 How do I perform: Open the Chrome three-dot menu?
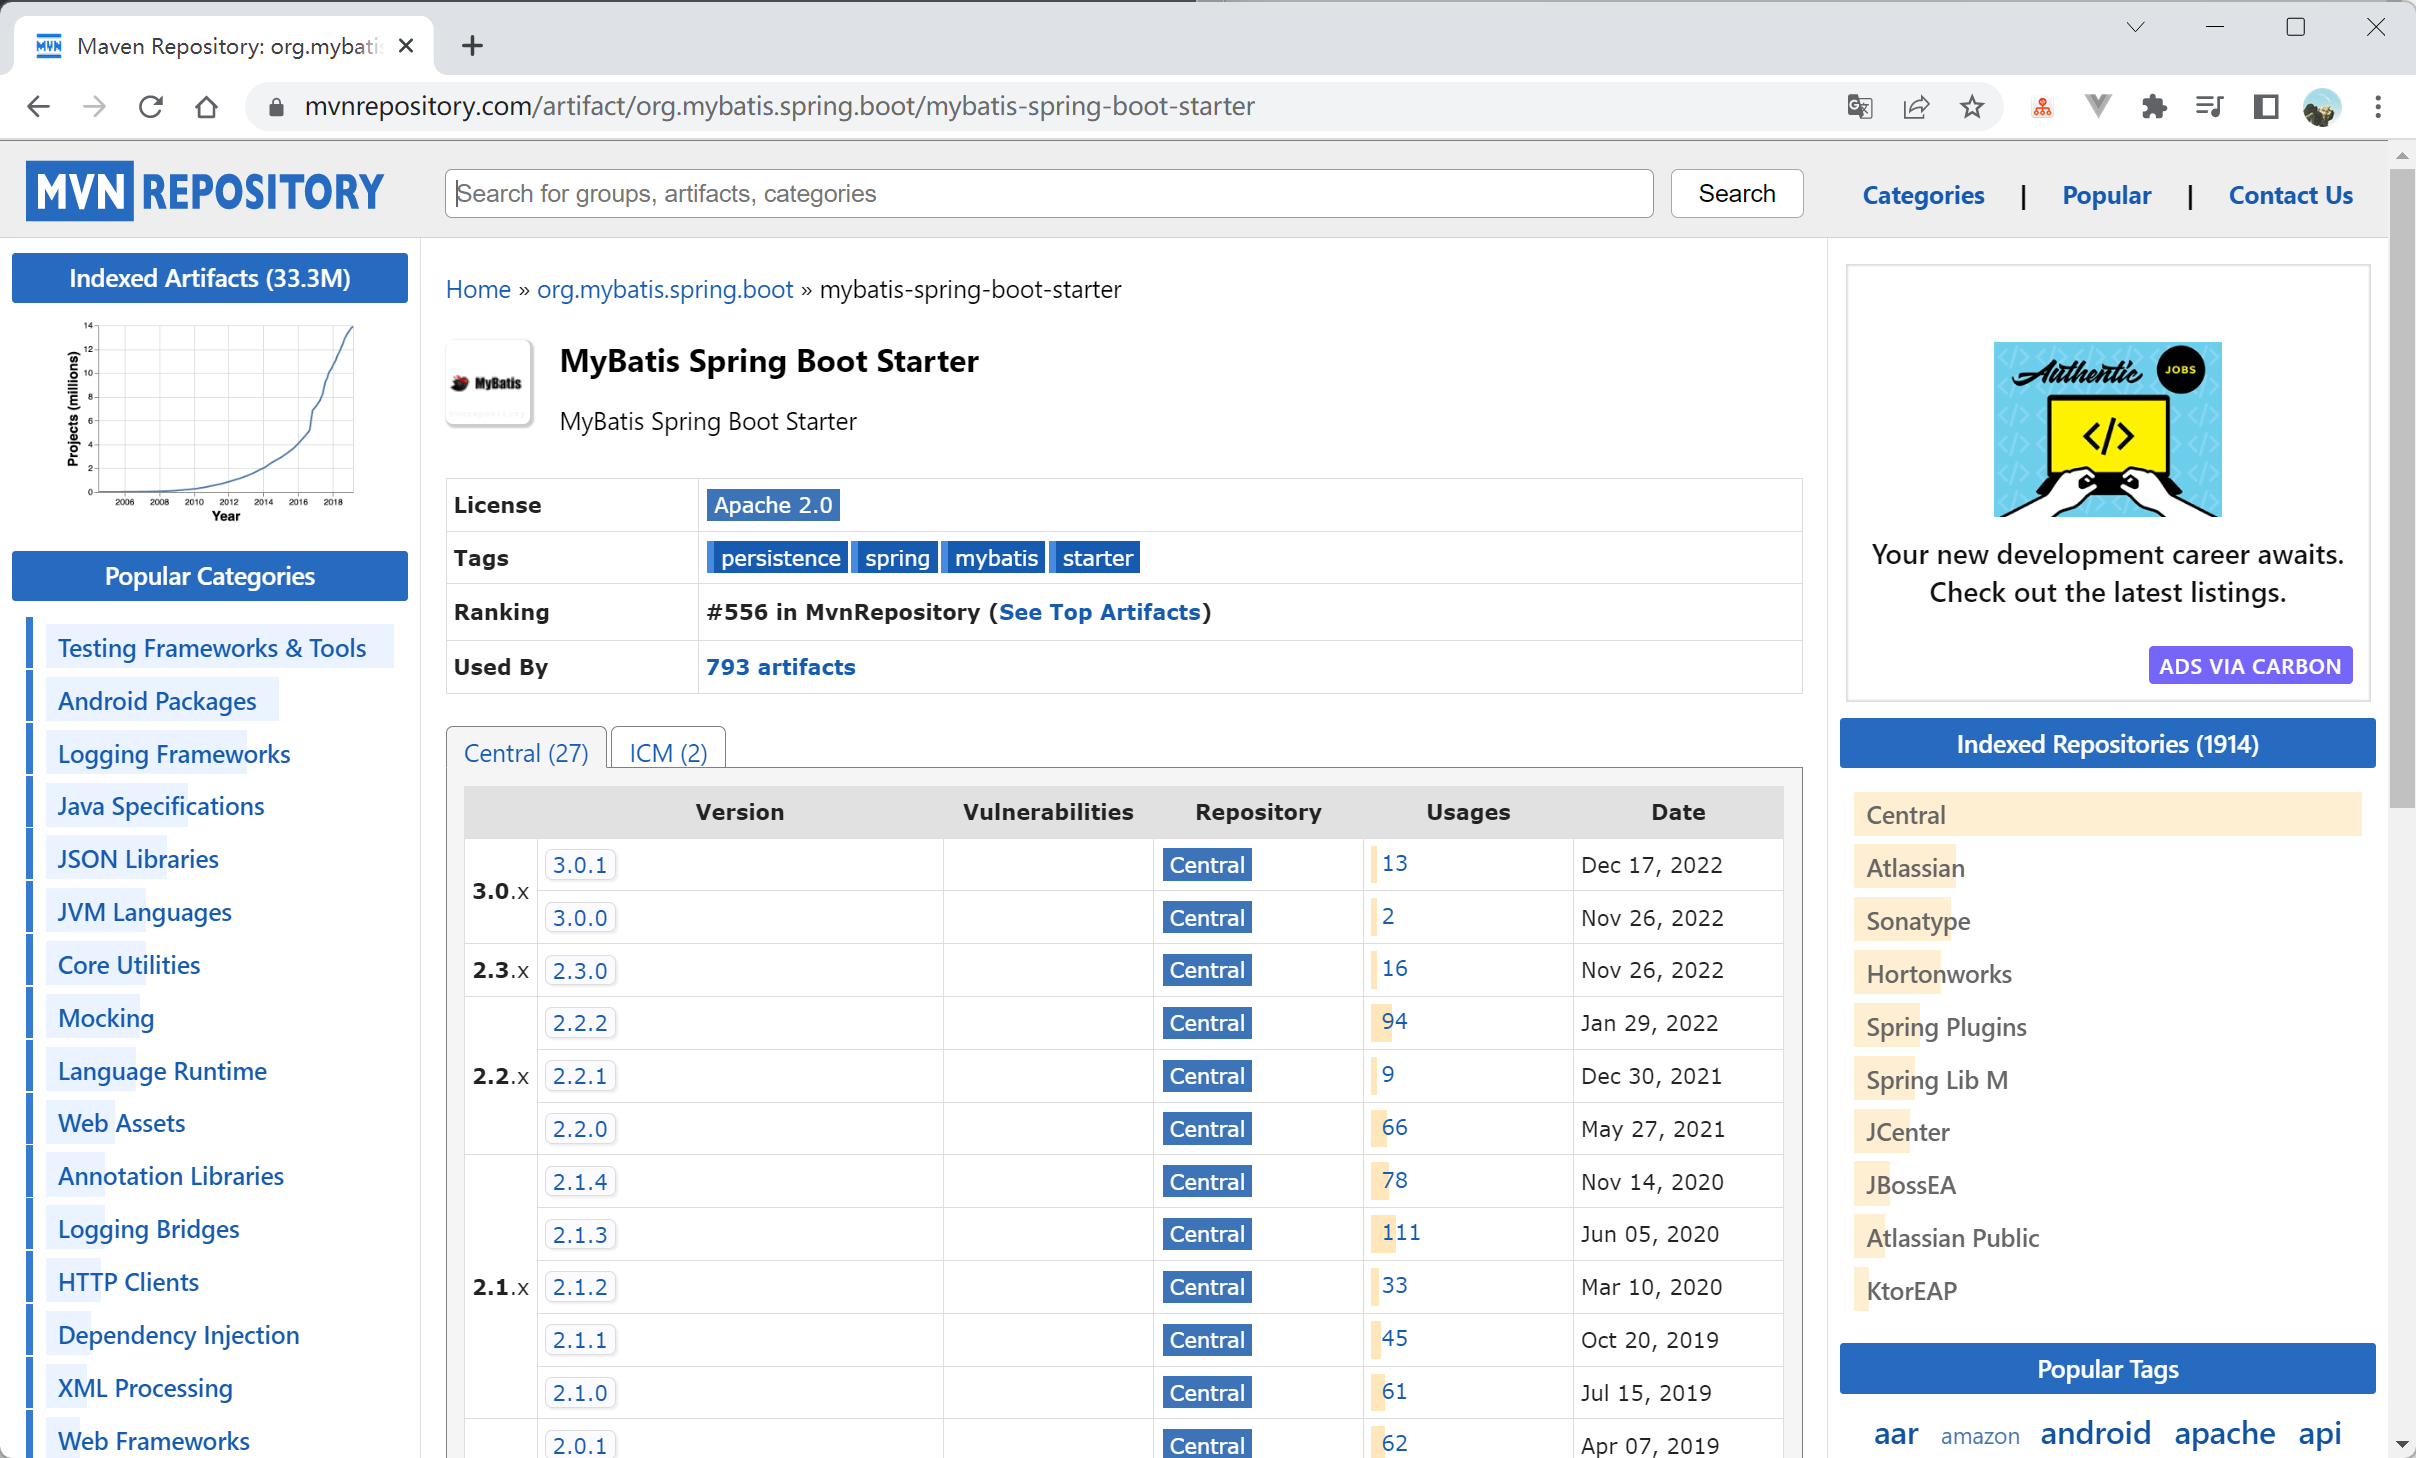2378,106
